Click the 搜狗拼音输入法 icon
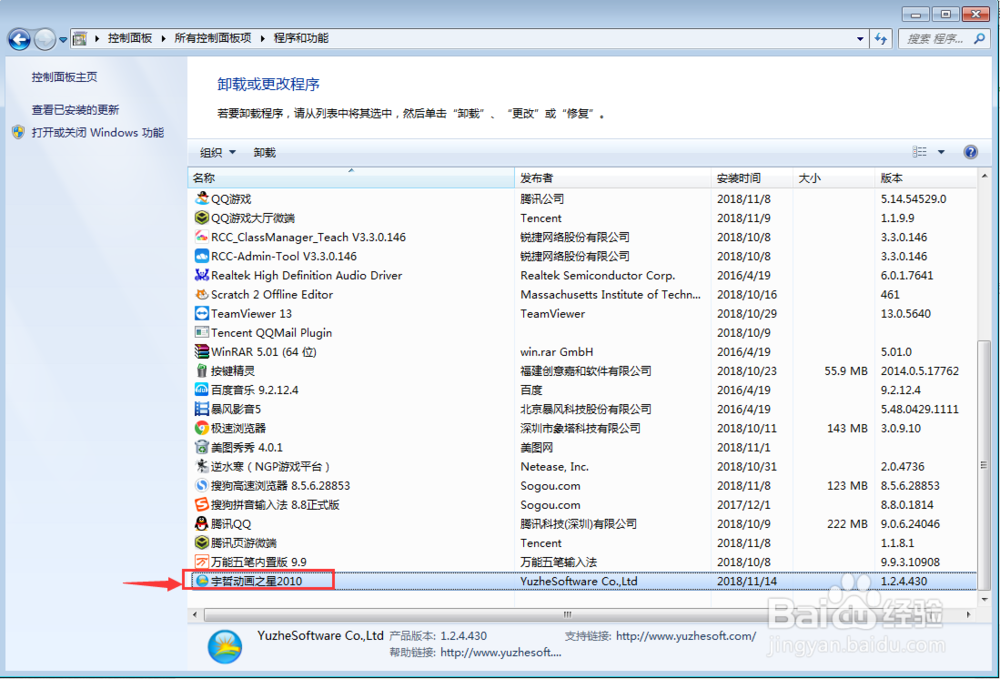This screenshot has width=1000, height=679. [x=202, y=504]
